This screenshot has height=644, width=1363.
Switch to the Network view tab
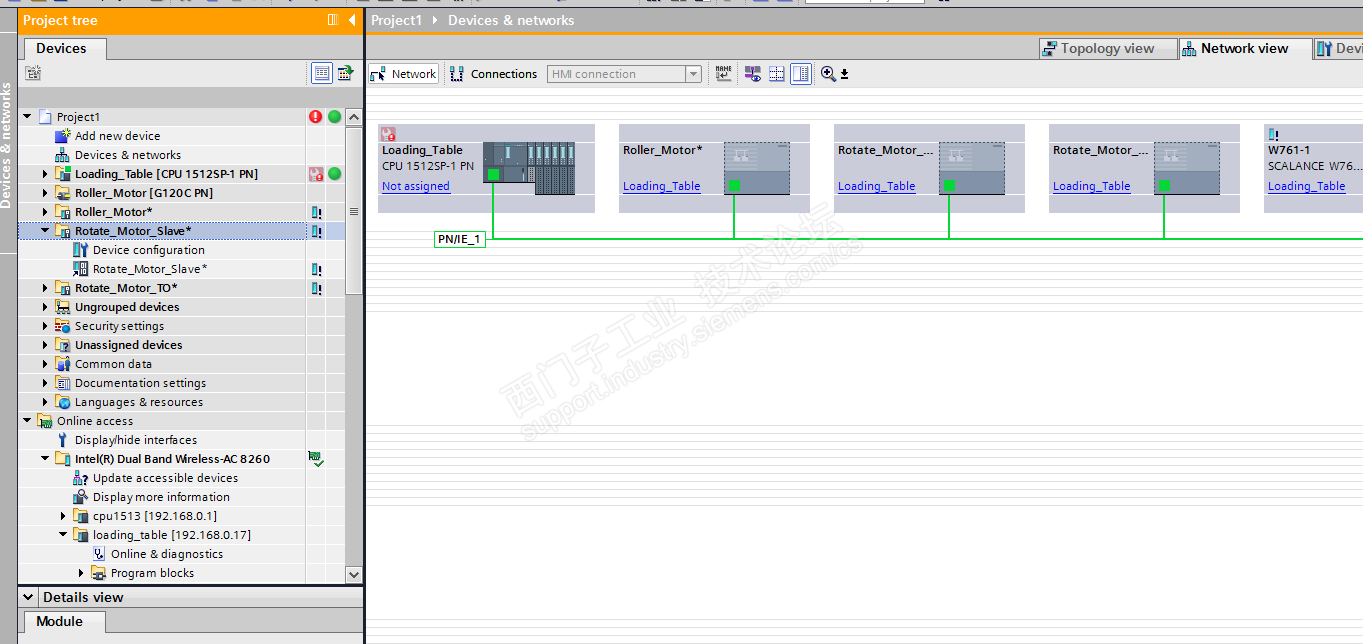pyautogui.click(x=1244, y=48)
